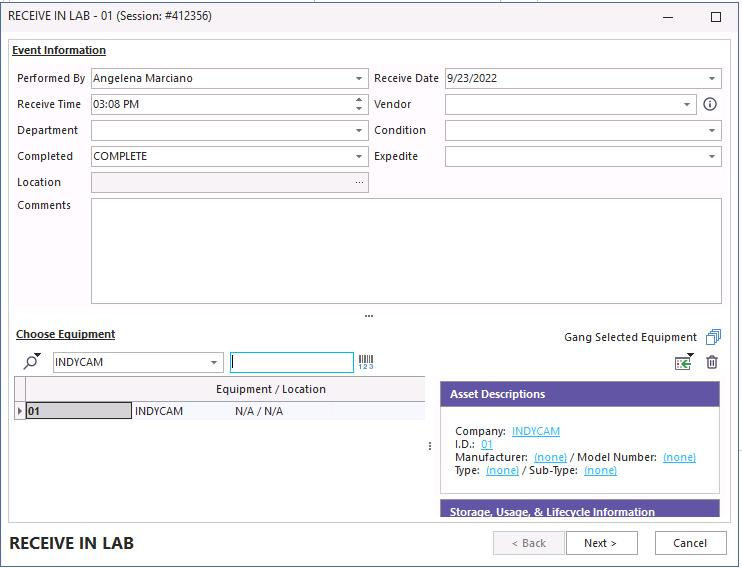
Task: Open the Completed status dropdown
Action: [359, 156]
